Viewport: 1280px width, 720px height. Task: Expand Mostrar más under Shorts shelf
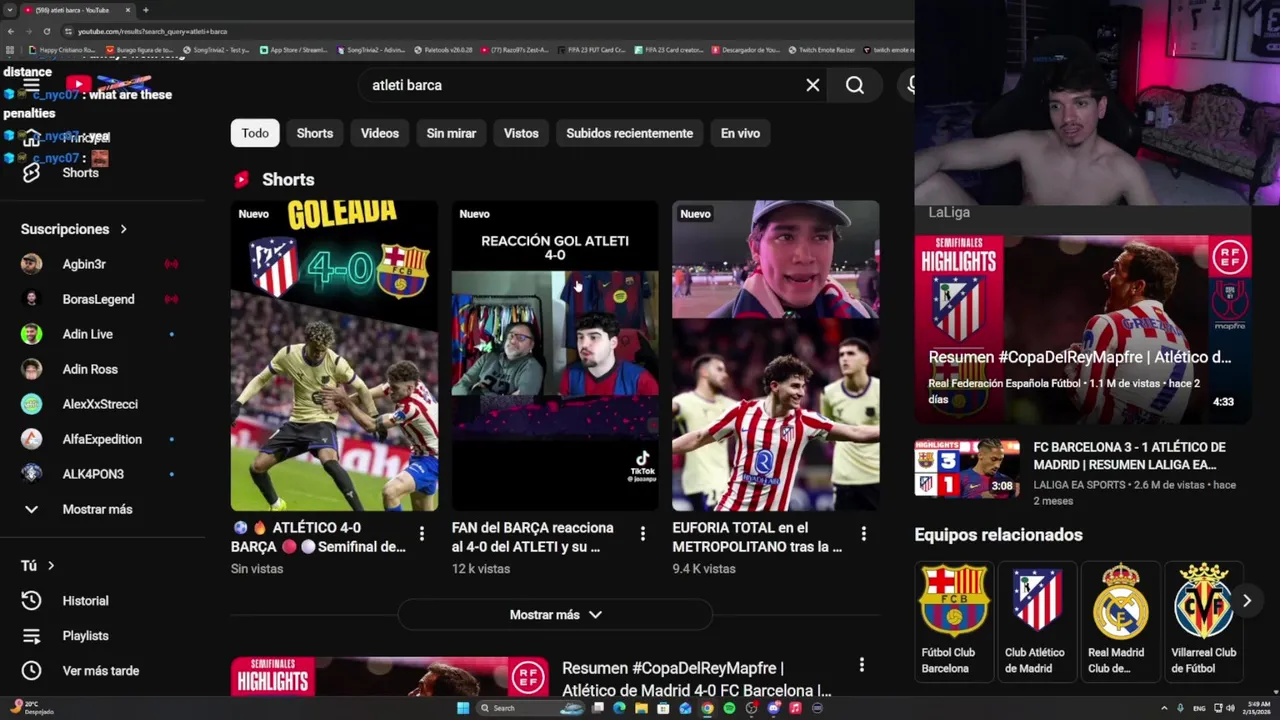[x=555, y=615]
